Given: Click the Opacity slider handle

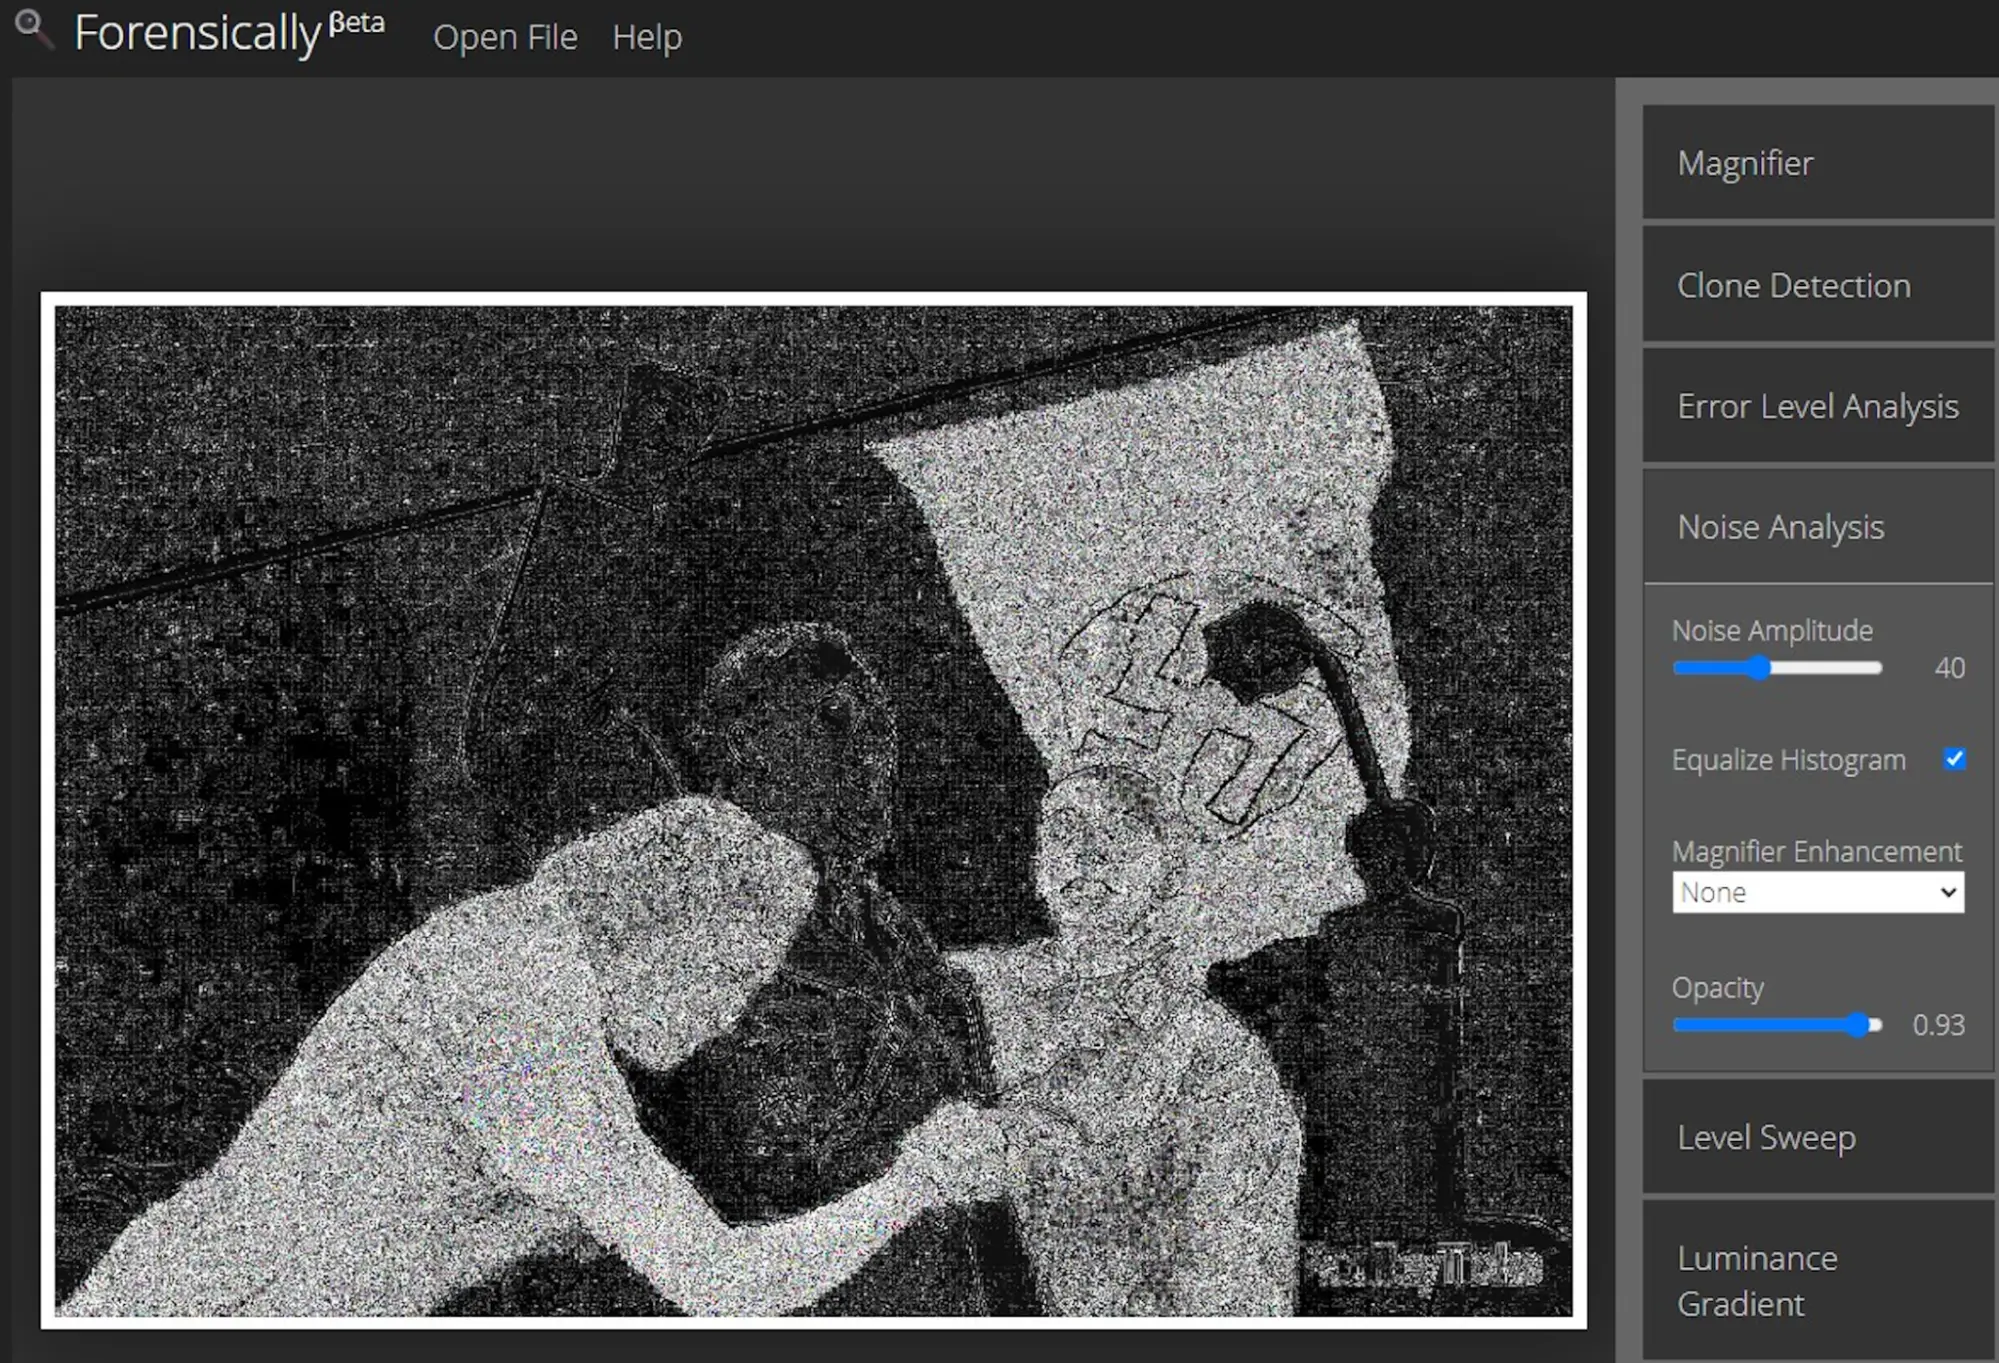Looking at the screenshot, I should coord(1859,1025).
